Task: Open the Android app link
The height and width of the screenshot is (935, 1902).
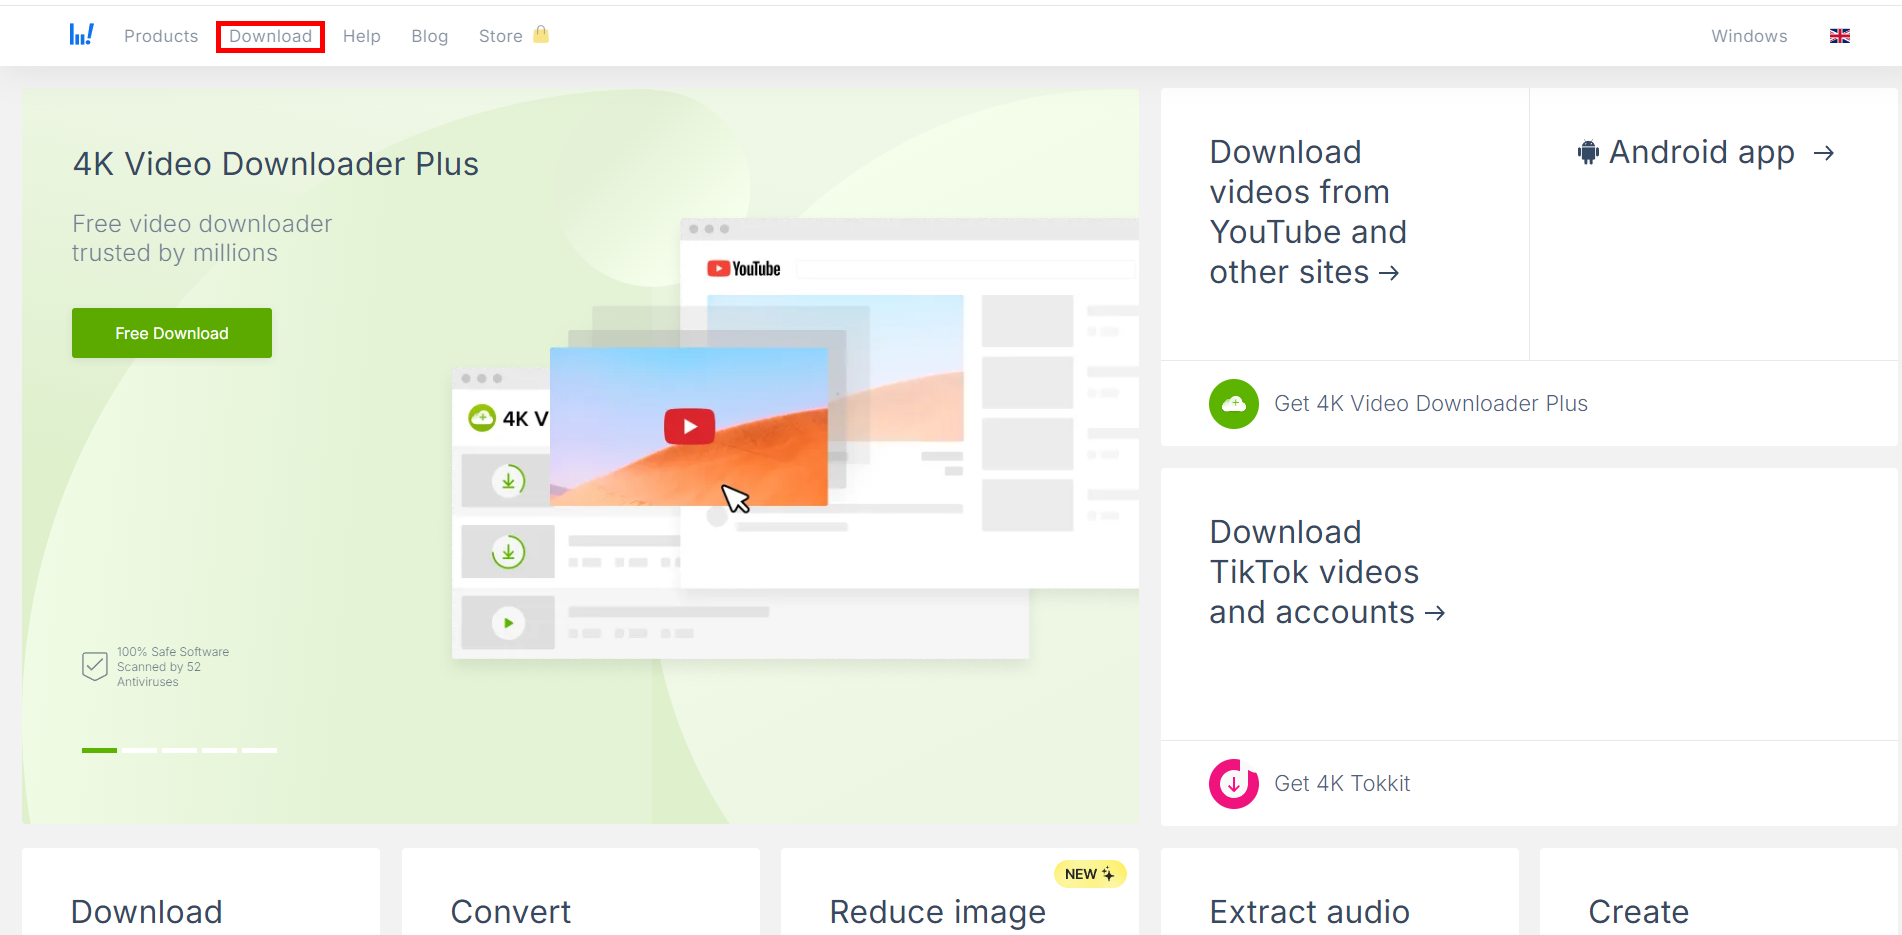Action: coord(1706,152)
